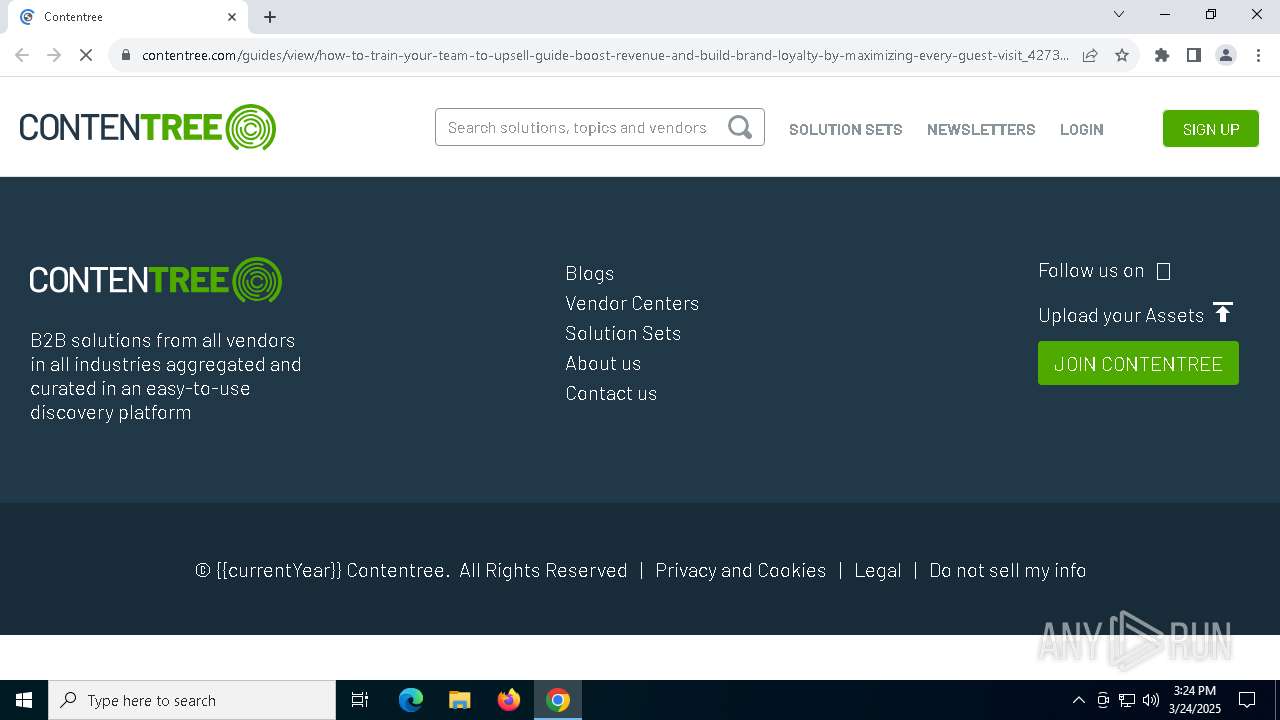Viewport: 1280px width, 720px height.
Task: Click the Follow us on social icon
Action: coord(1163,271)
